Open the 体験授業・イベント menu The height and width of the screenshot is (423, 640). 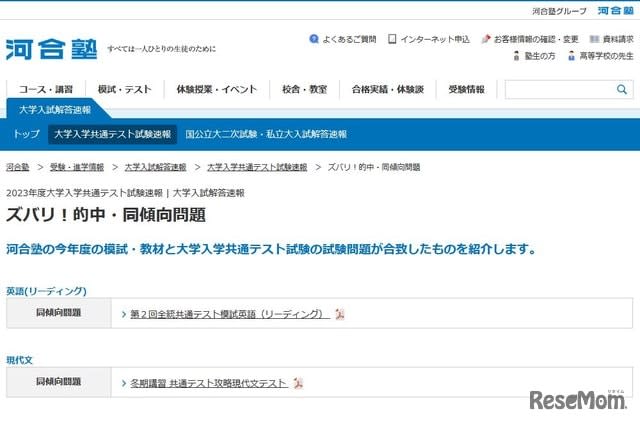point(217,89)
